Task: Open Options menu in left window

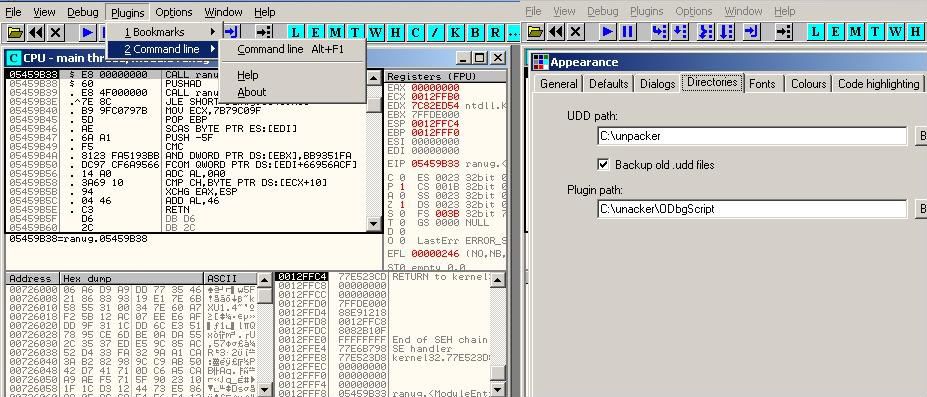Action: click(x=174, y=12)
